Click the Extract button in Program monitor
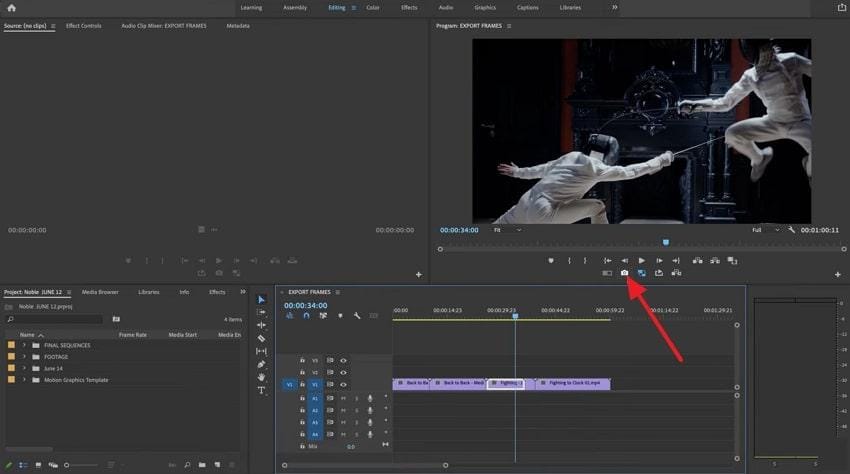 tap(715, 261)
